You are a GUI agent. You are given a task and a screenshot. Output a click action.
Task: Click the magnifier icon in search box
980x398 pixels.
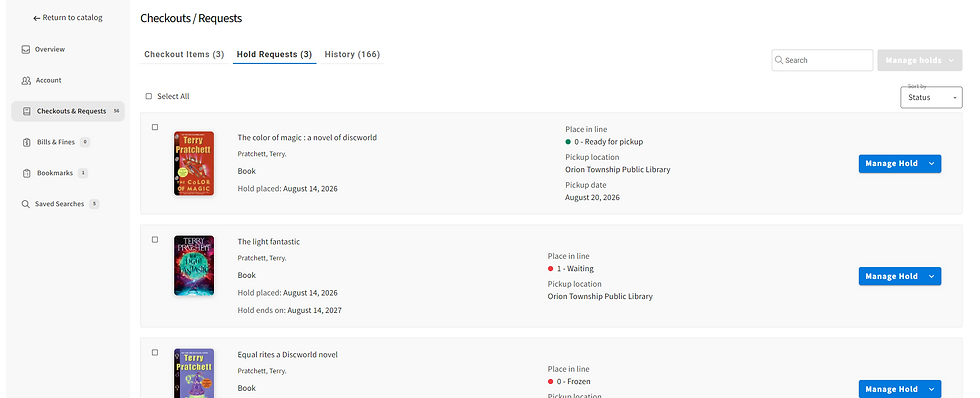tap(779, 60)
